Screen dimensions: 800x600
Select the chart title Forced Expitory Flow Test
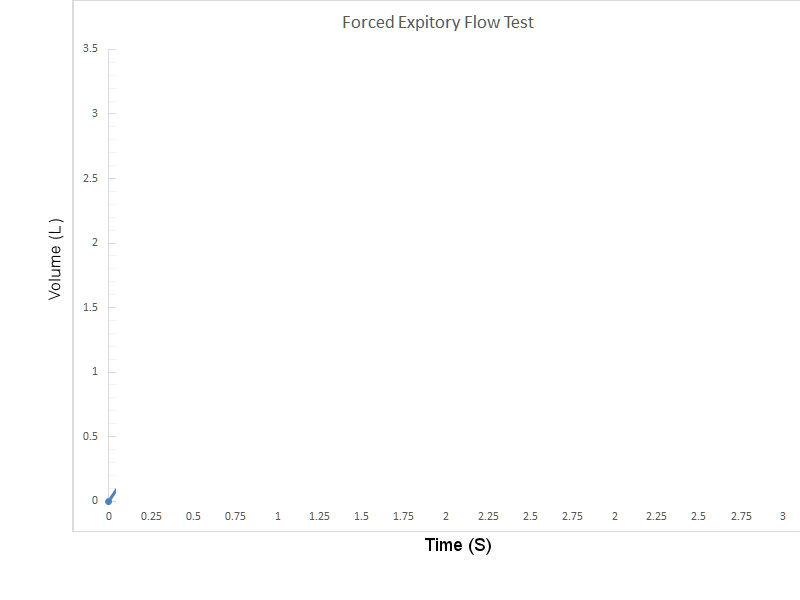pos(438,22)
